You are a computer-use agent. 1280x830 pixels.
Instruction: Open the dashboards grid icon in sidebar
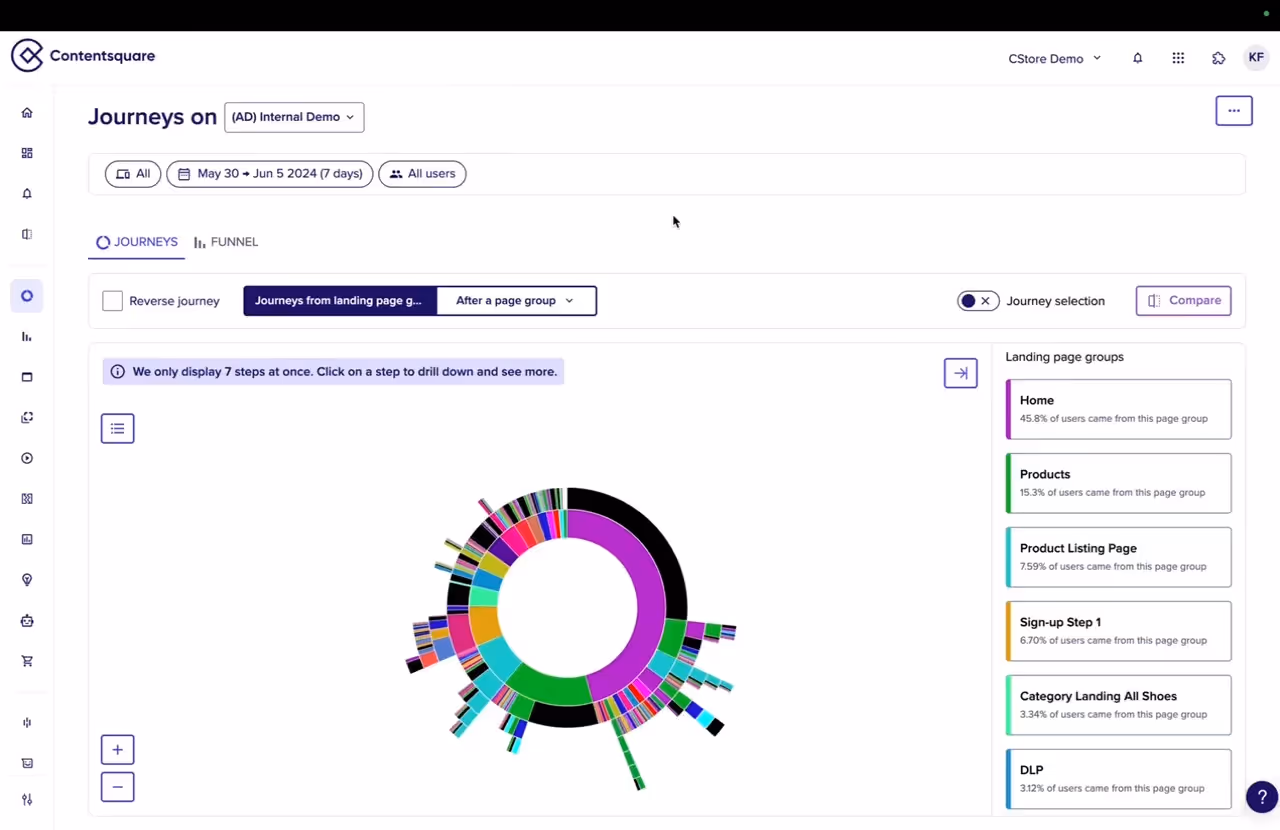pyautogui.click(x=27, y=153)
